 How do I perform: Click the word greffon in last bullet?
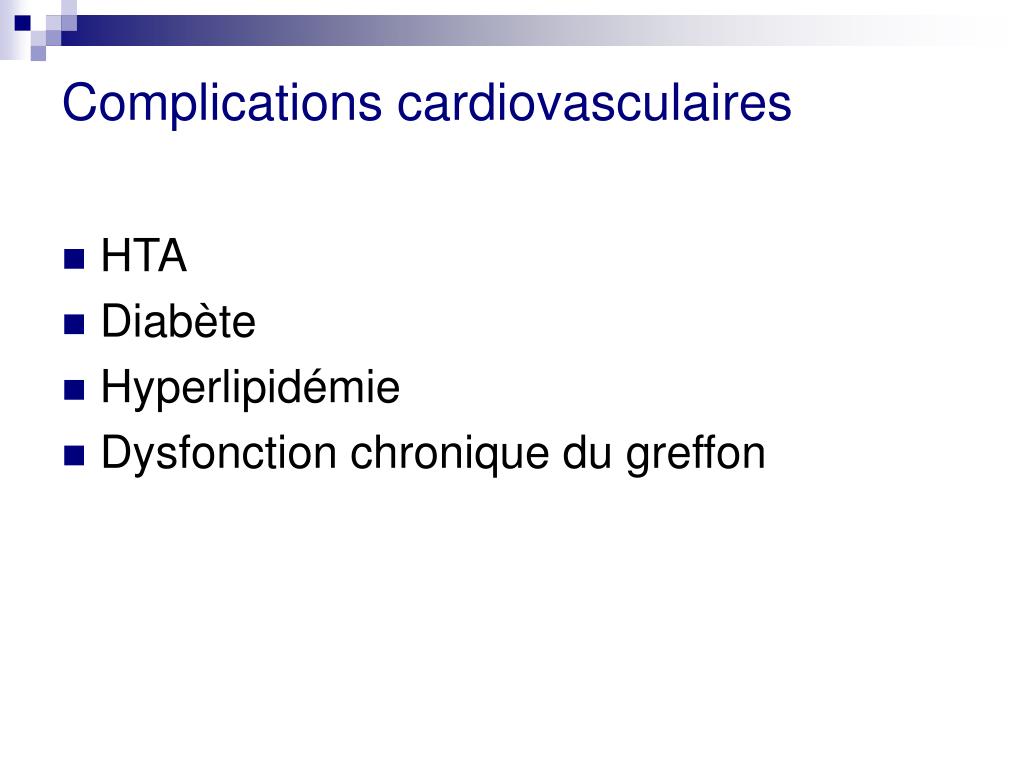tap(696, 454)
